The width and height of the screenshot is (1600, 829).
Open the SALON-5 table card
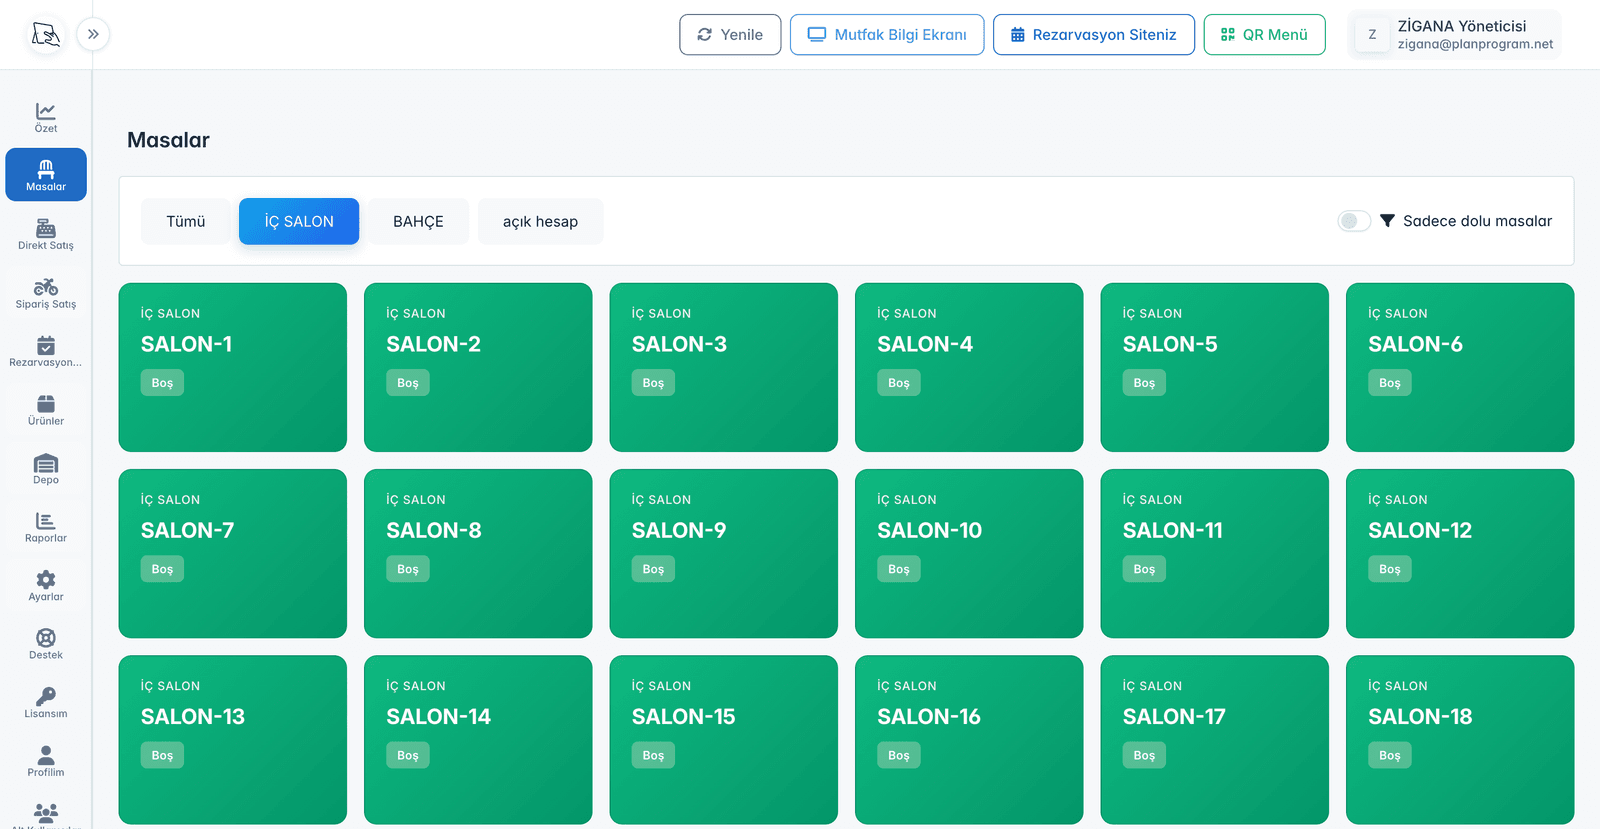[x=1215, y=367]
